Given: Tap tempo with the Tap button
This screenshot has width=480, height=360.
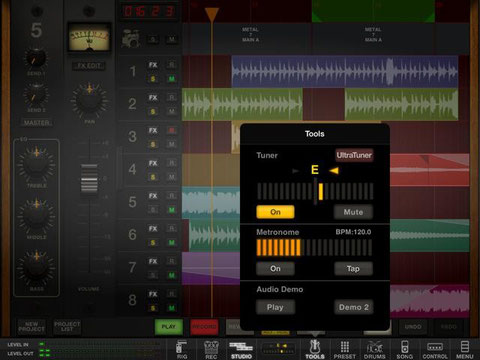Looking at the screenshot, I should coord(353,269).
